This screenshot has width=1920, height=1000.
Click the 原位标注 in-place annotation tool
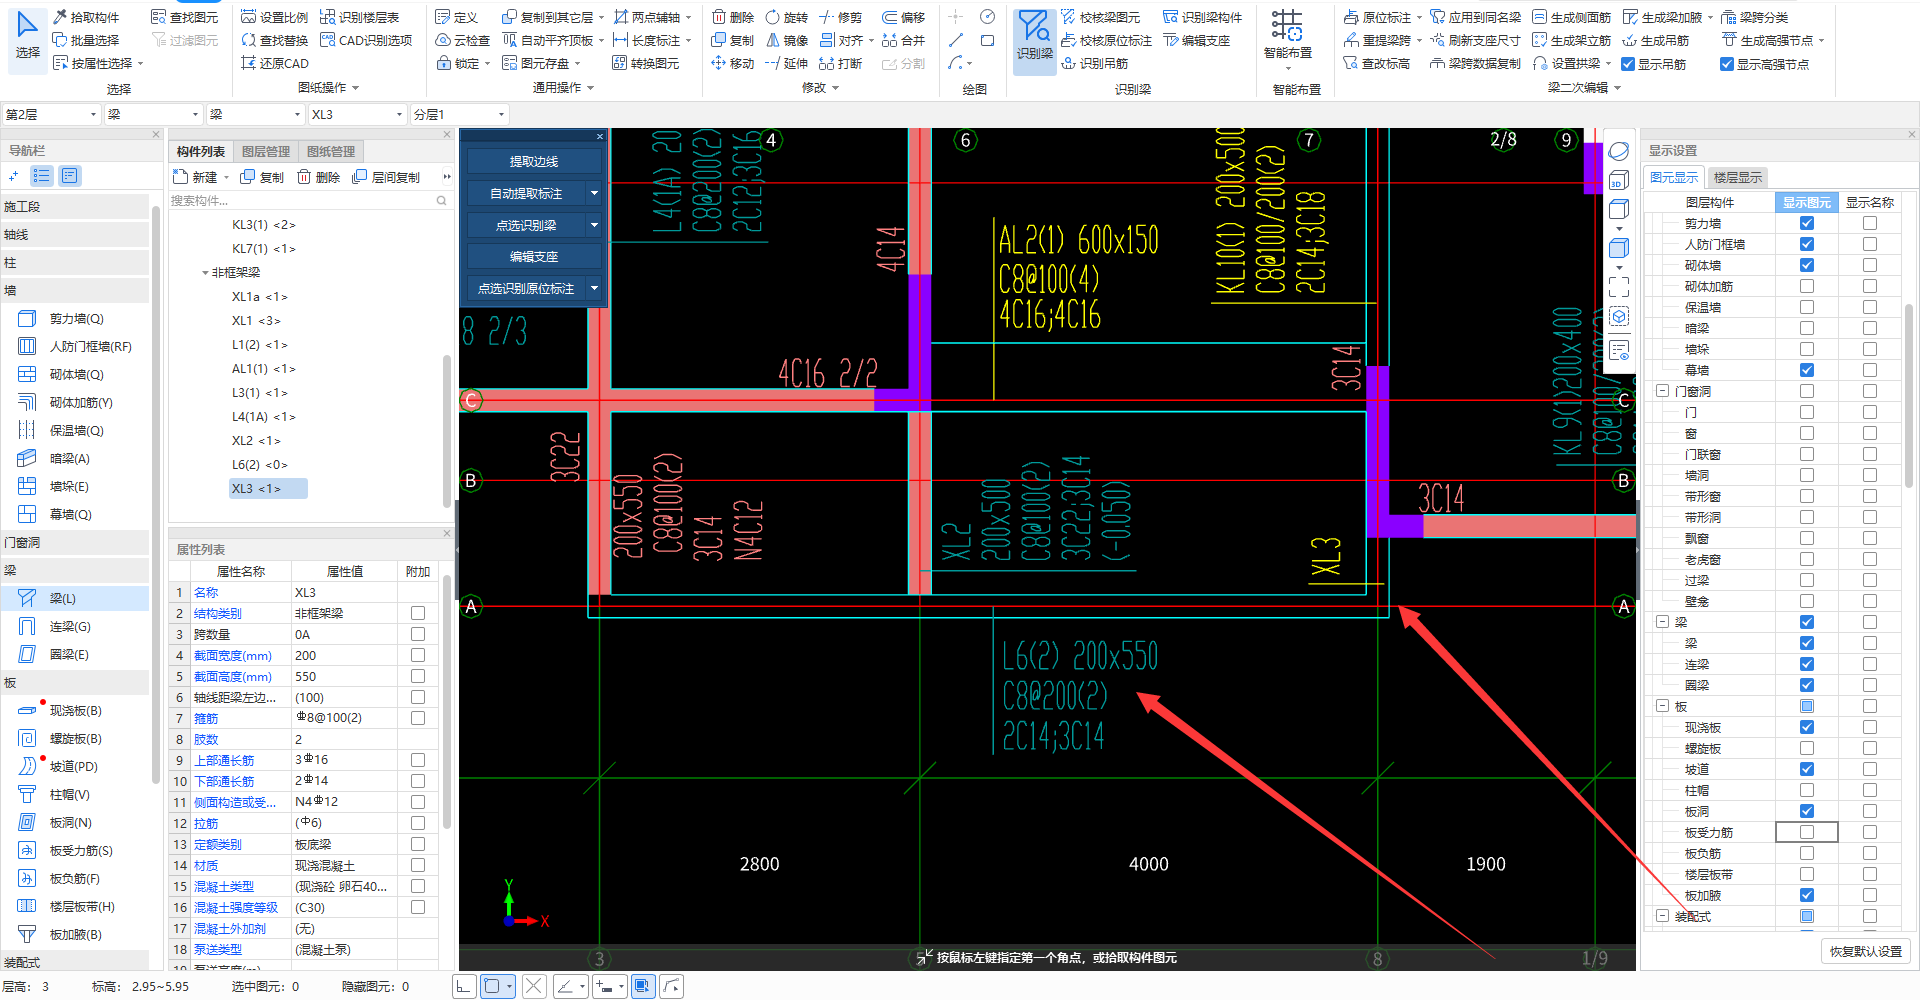(x=1377, y=17)
